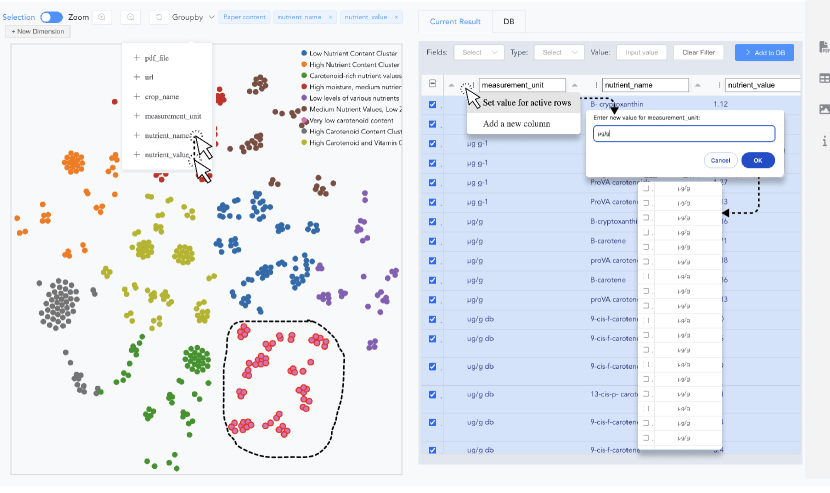Image resolution: width=830 pixels, height=493 pixels.
Task: Click 'High Carotenoid and Vitamin' legend label
Action: click(355, 142)
